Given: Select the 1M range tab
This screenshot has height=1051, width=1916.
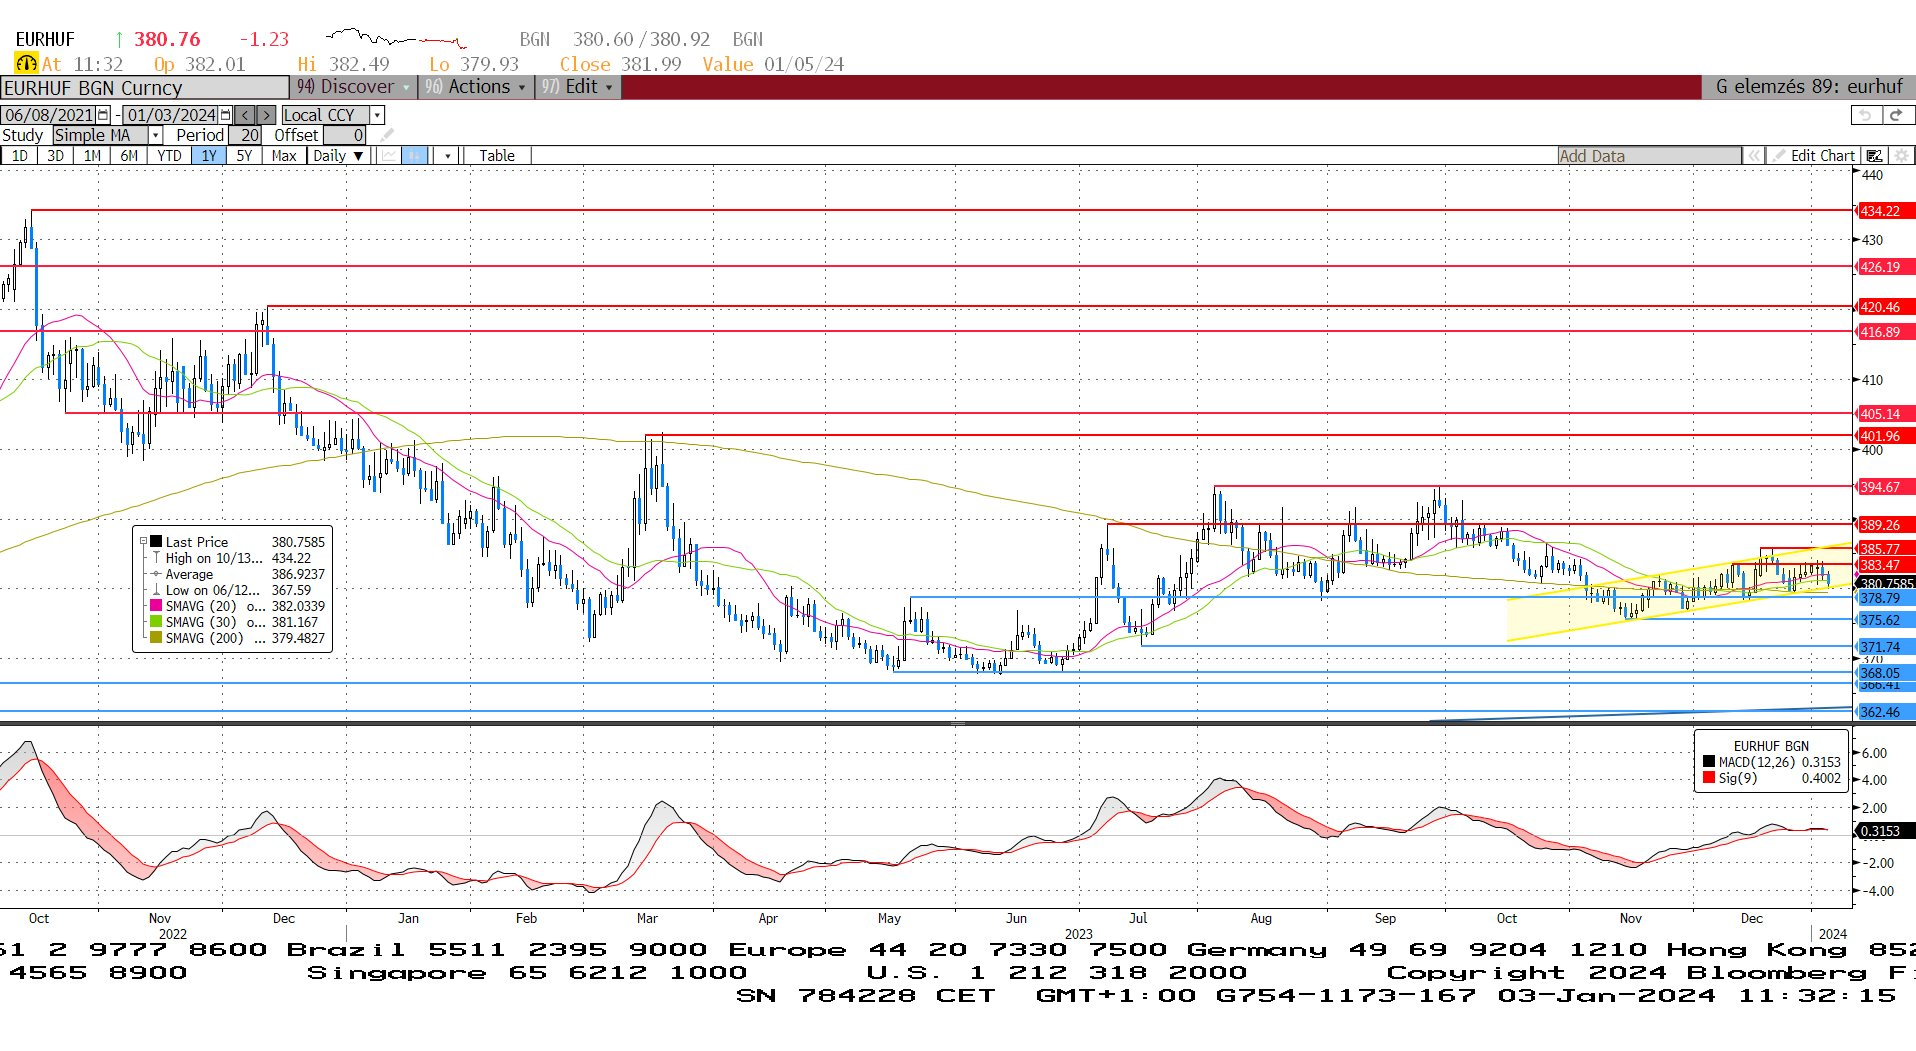Looking at the screenshot, I should click(92, 156).
